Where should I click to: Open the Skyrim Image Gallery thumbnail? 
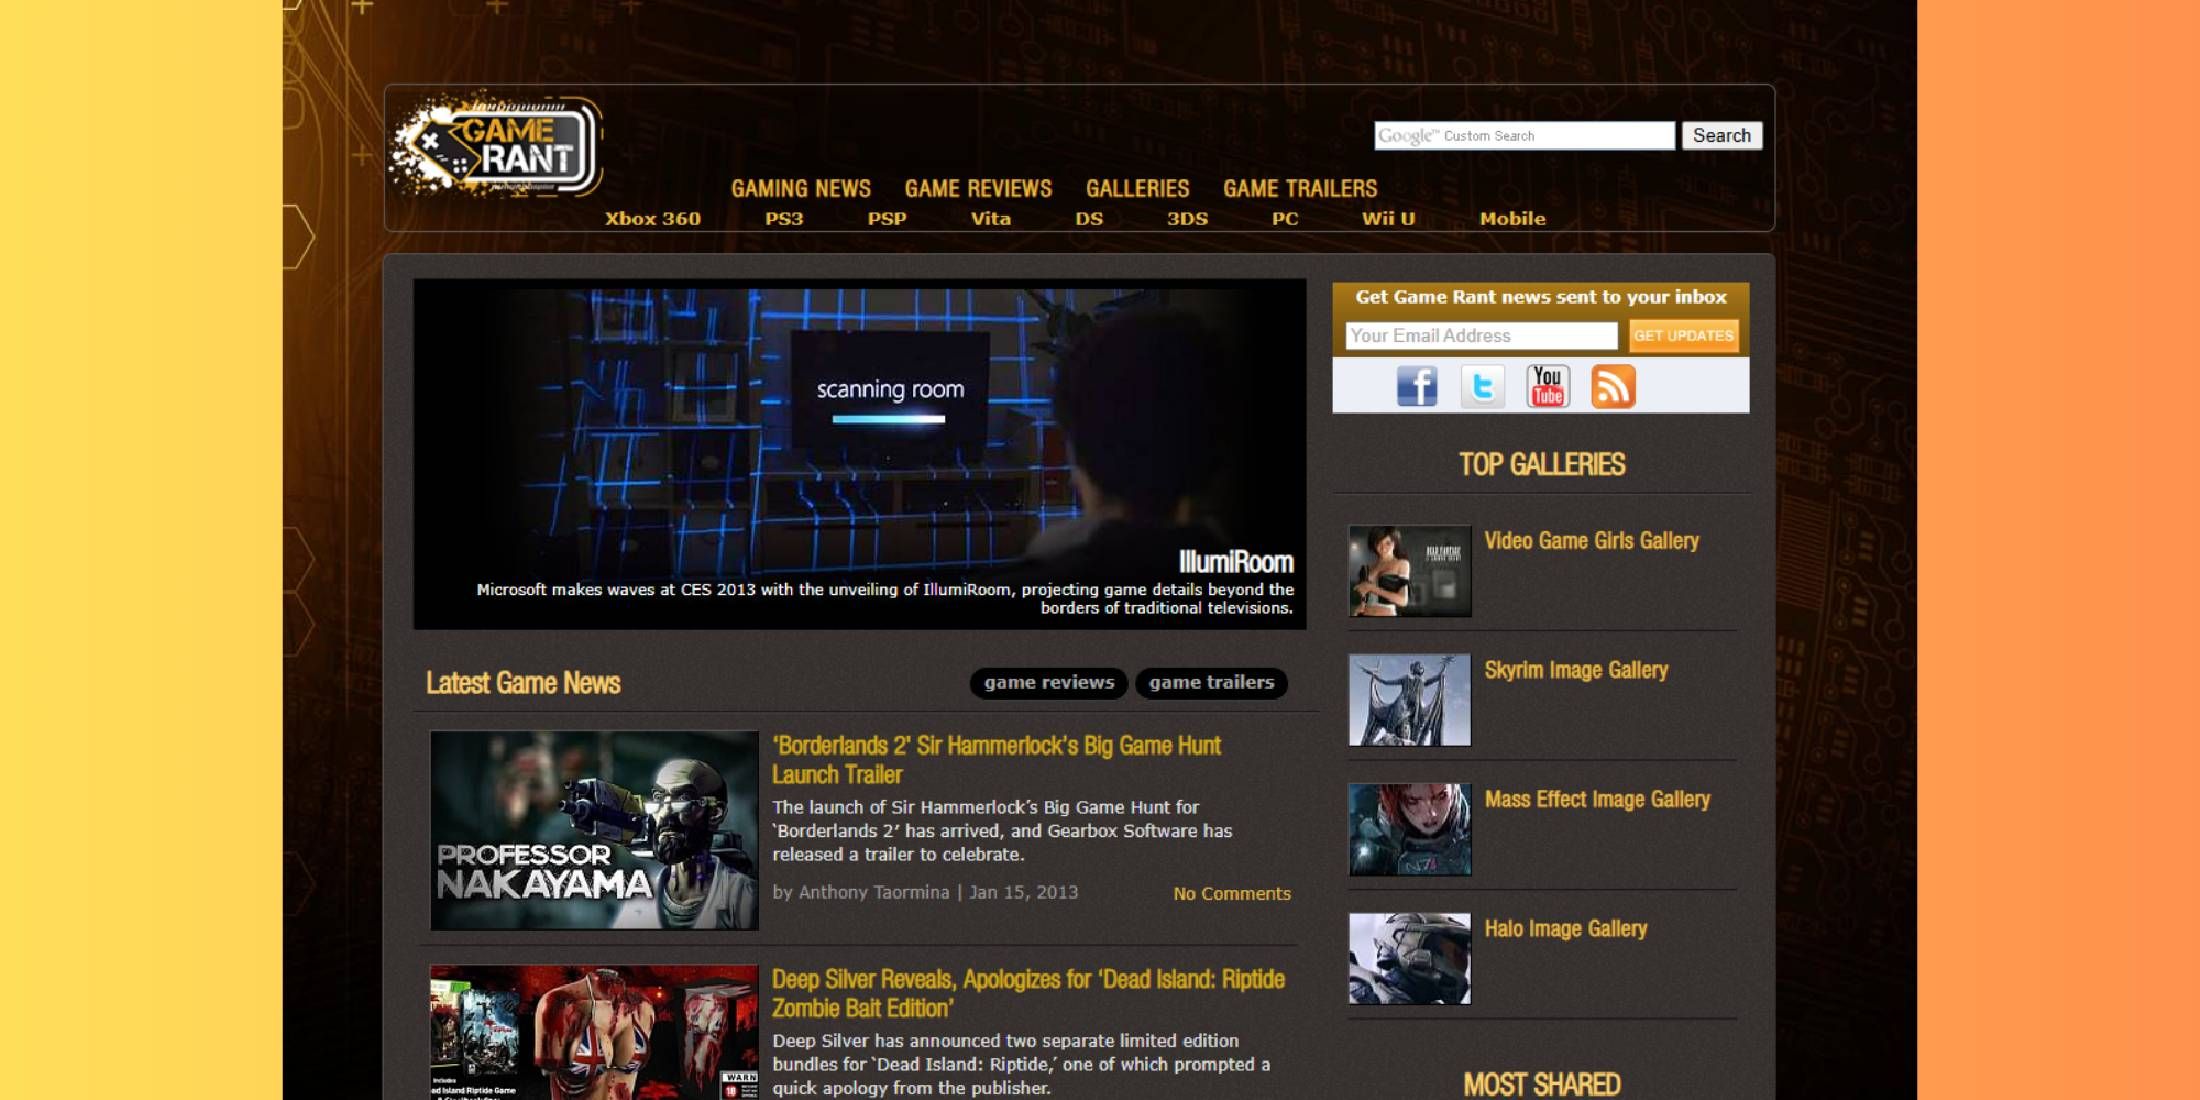point(1410,700)
